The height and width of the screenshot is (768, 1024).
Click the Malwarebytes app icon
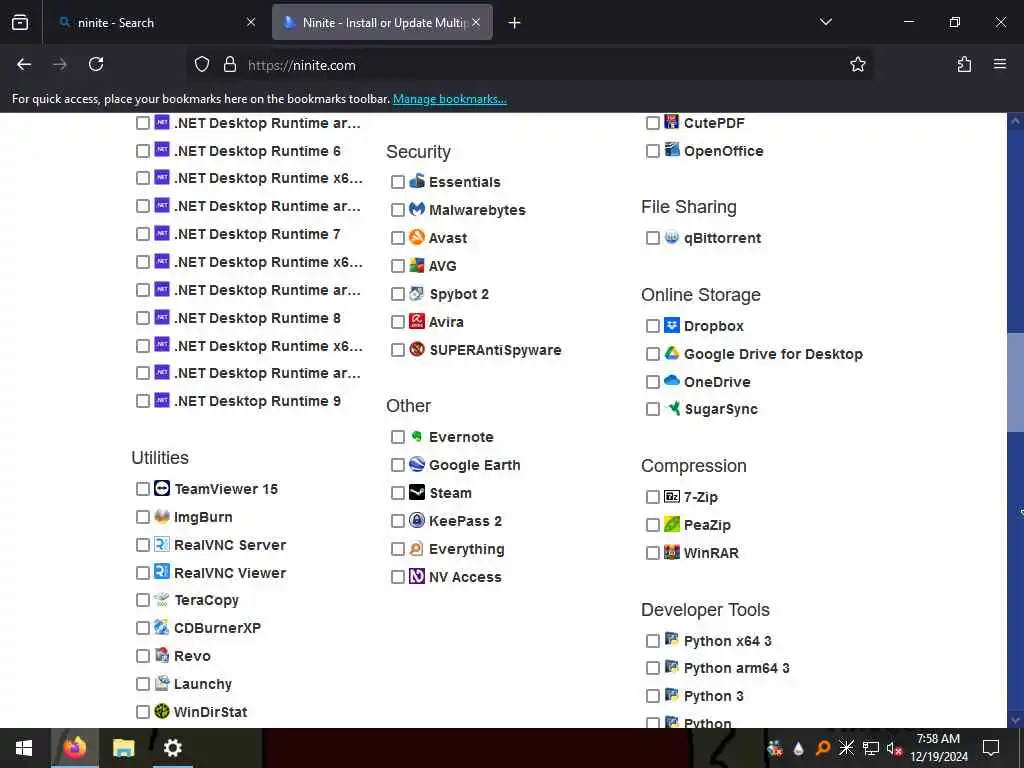(417, 209)
